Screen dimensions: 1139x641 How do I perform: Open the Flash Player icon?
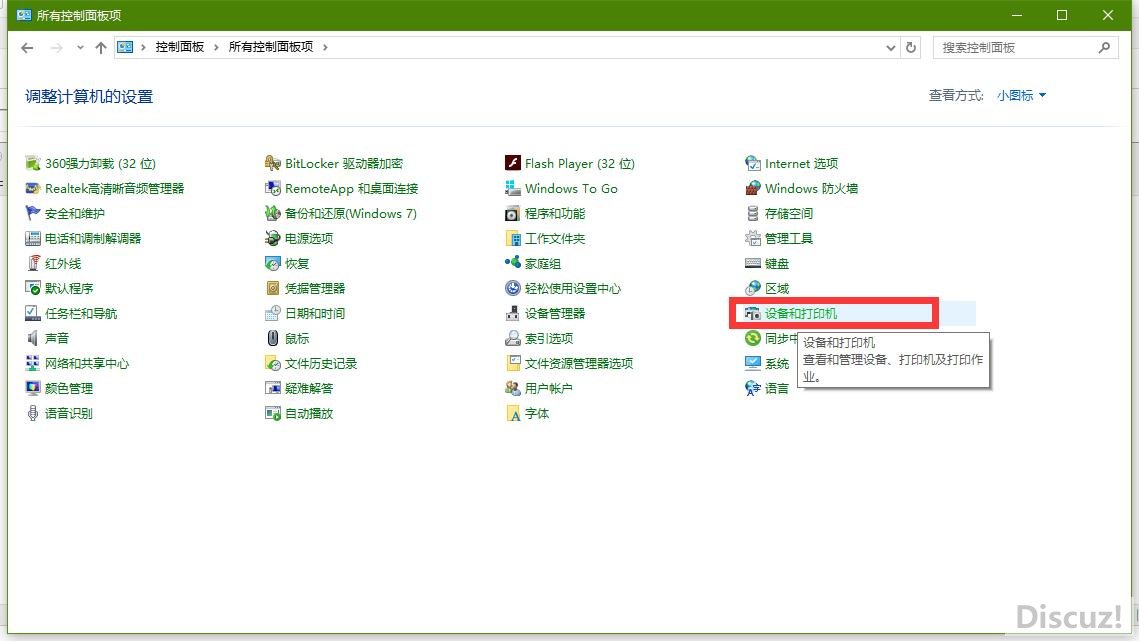coord(513,164)
